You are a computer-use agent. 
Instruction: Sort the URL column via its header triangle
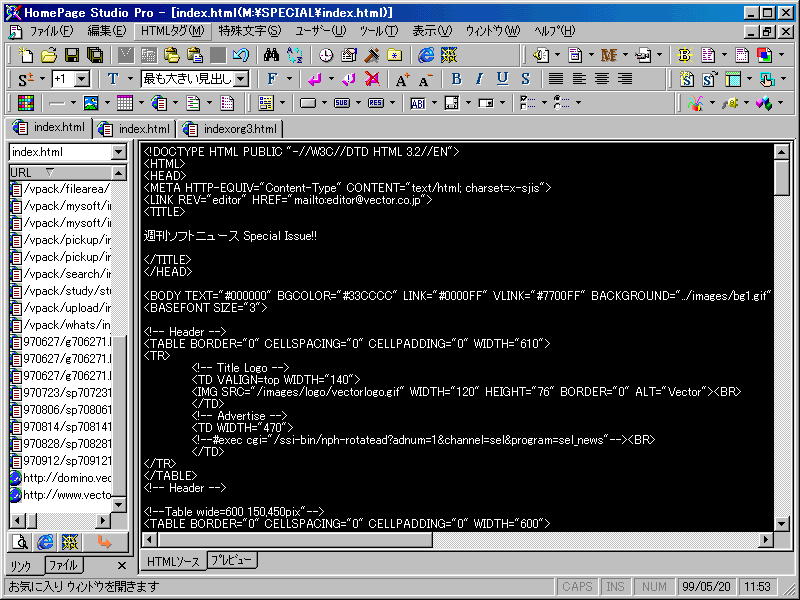coord(49,172)
